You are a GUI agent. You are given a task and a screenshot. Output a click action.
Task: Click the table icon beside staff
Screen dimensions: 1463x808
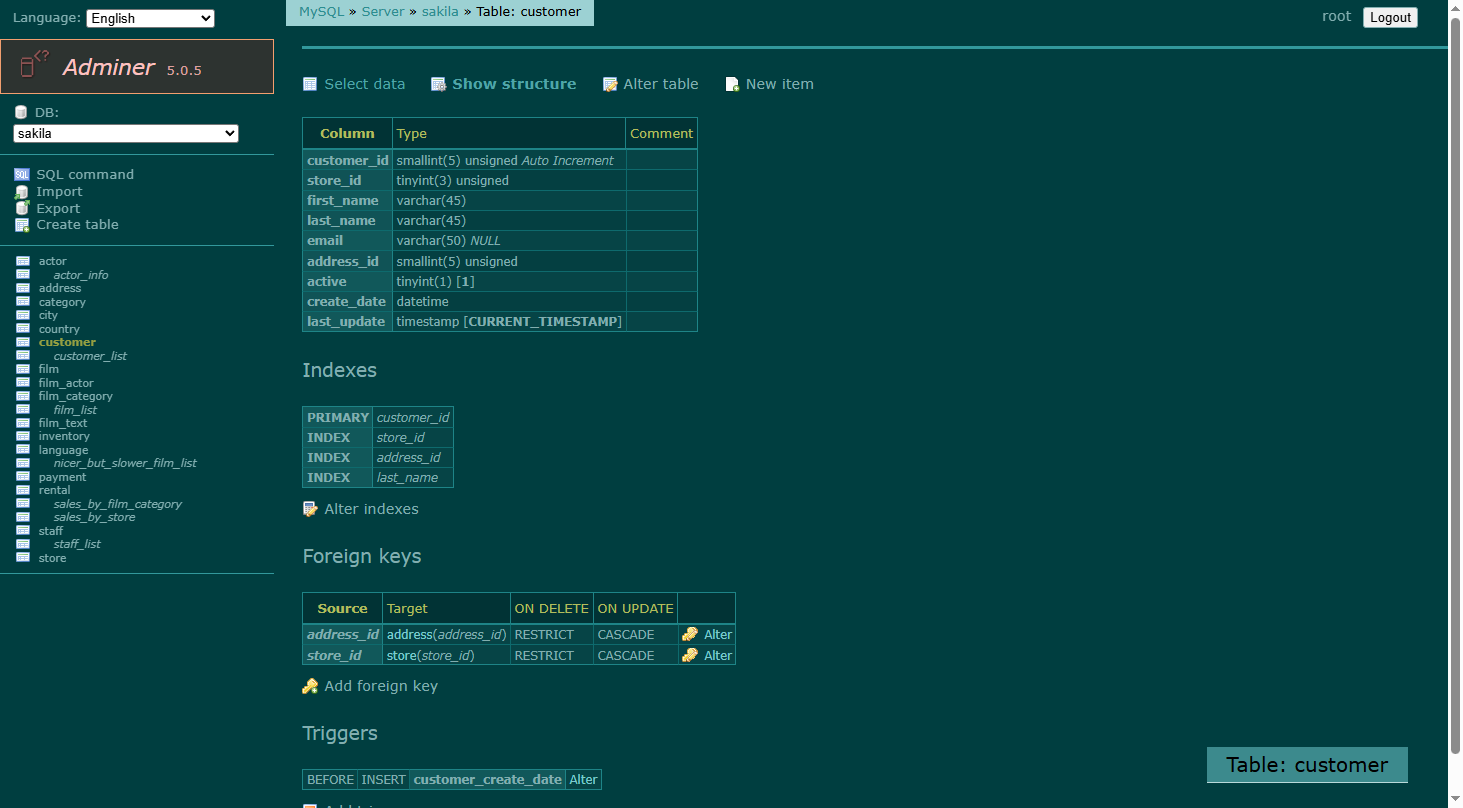pos(22,531)
